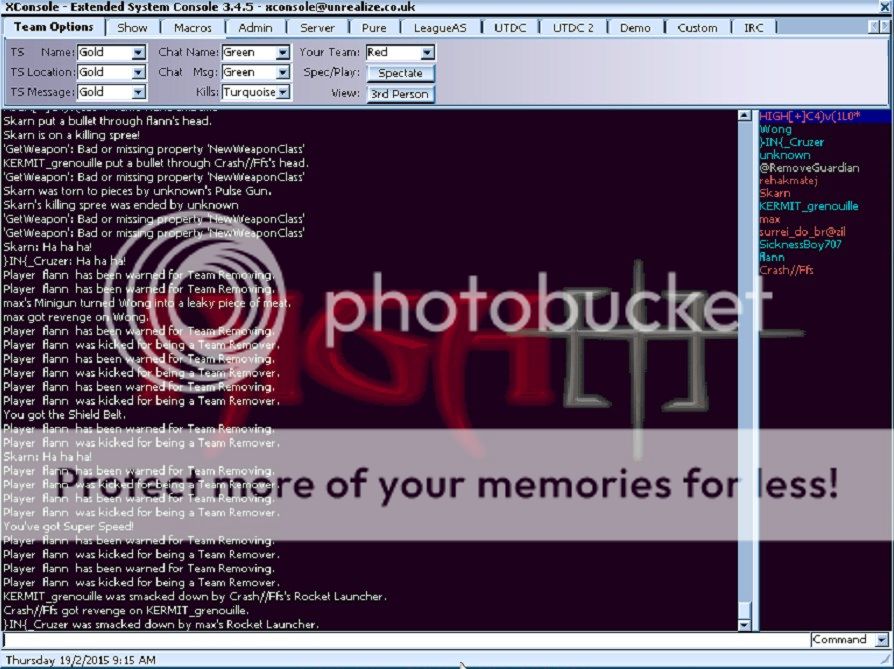Click the console command input field
The height and width of the screenshot is (669, 894).
click(400, 640)
